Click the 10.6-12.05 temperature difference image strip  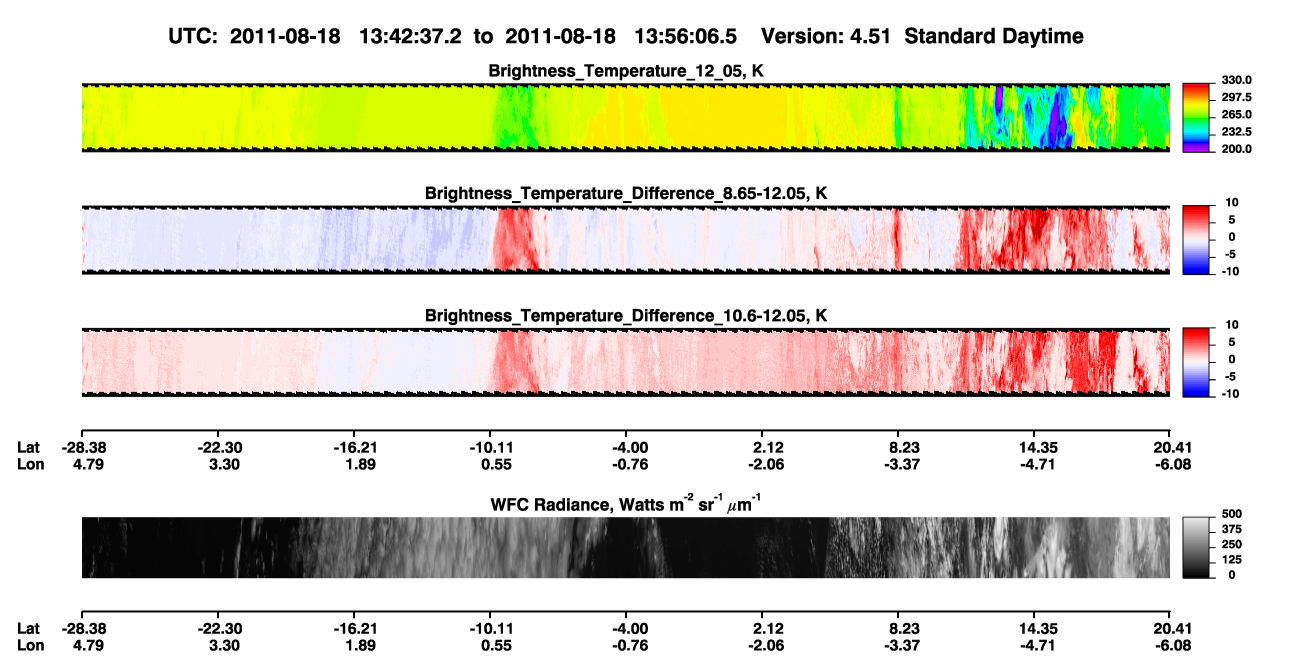pos(625,361)
